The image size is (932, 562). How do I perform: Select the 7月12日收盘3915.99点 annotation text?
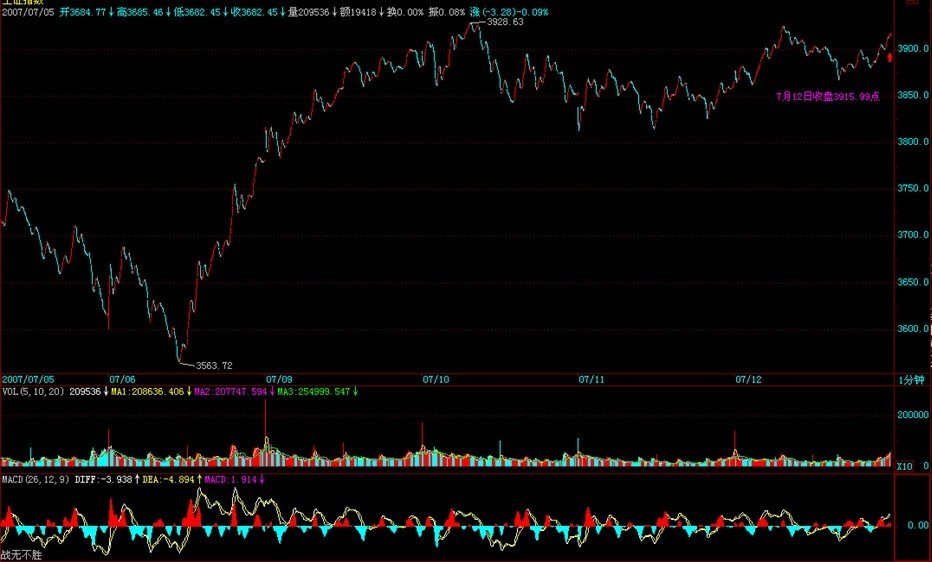(828, 96)
